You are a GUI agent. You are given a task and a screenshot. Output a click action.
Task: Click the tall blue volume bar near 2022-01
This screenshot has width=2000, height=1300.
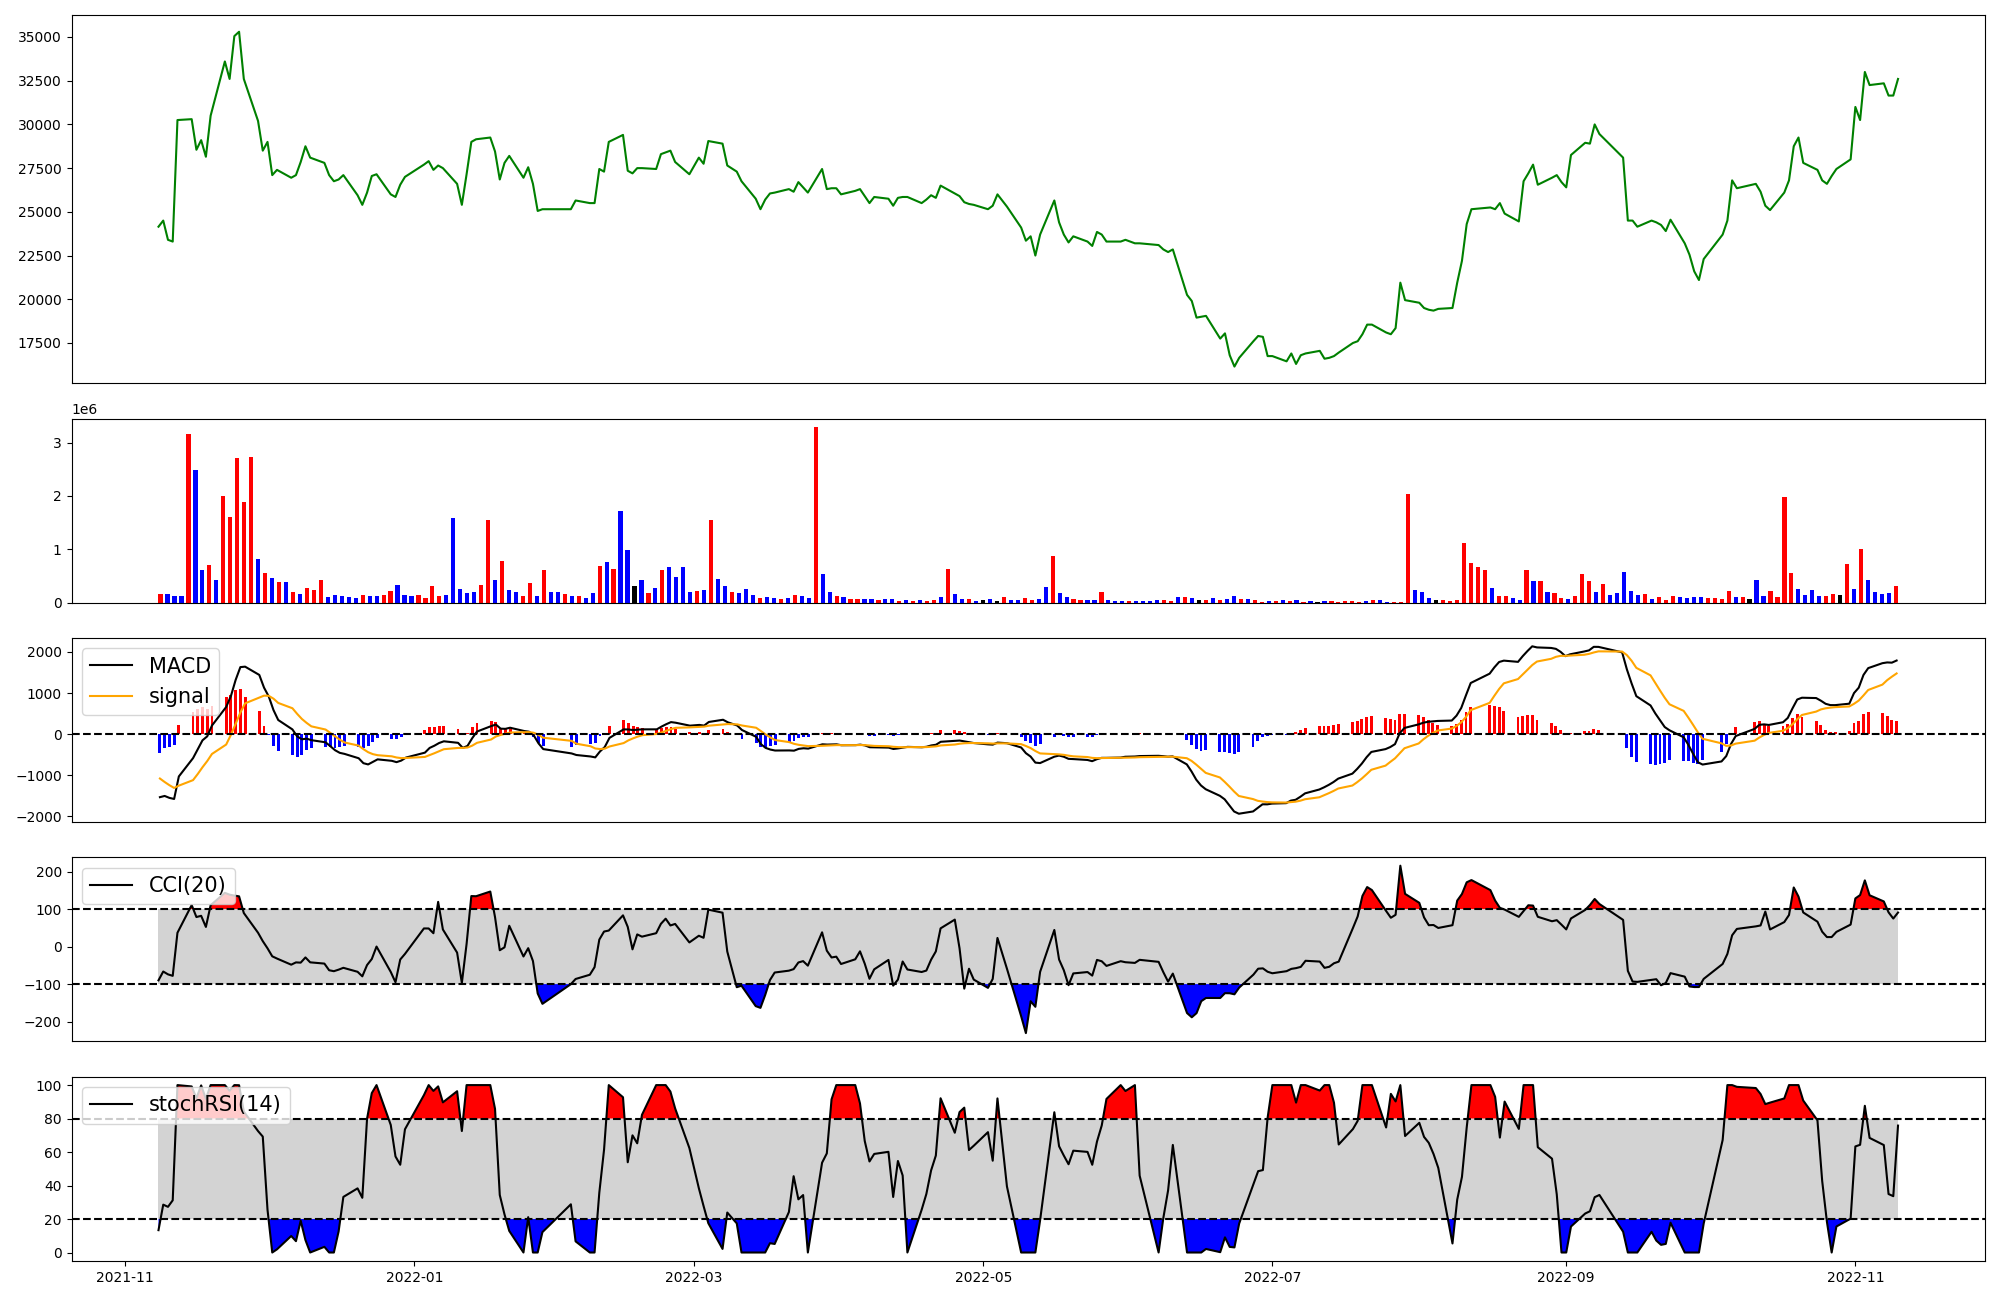coord(453,560)
